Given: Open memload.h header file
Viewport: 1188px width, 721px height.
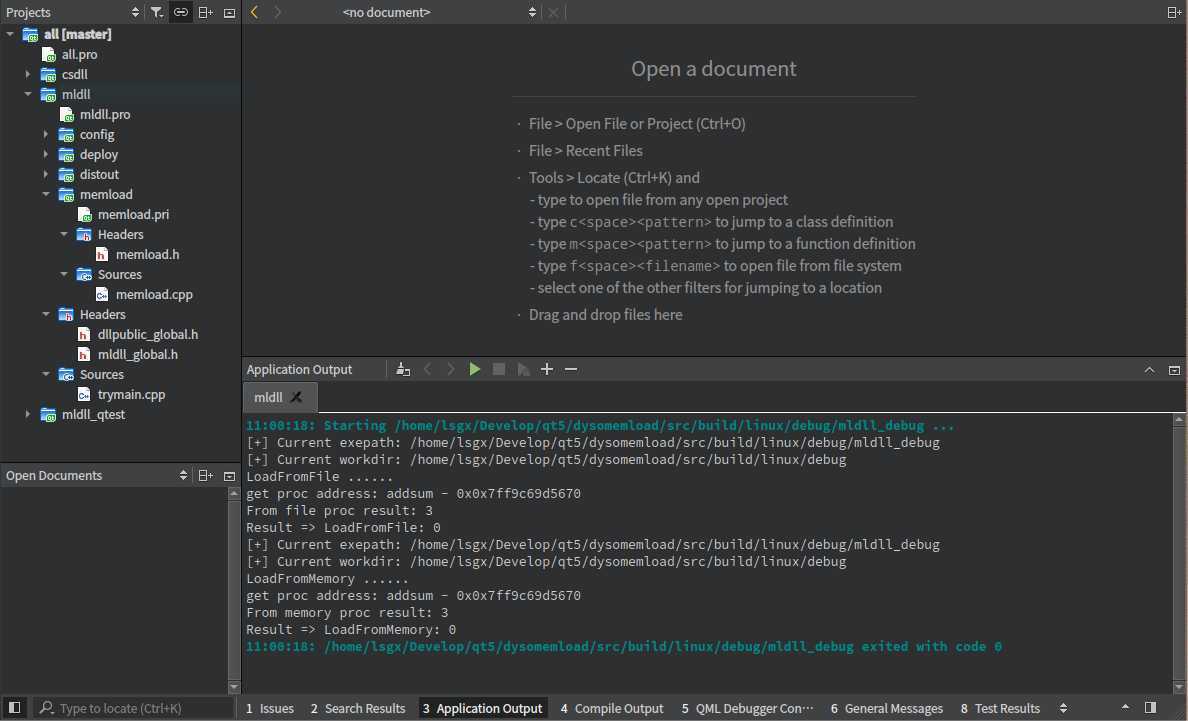Looking at the screenshot, I should 148,254.
